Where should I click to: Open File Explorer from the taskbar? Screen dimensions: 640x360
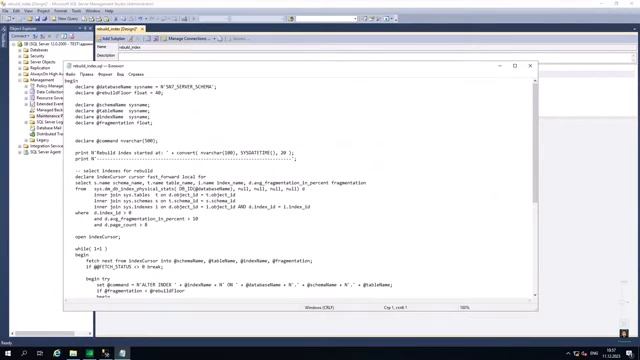pos(73,353)
